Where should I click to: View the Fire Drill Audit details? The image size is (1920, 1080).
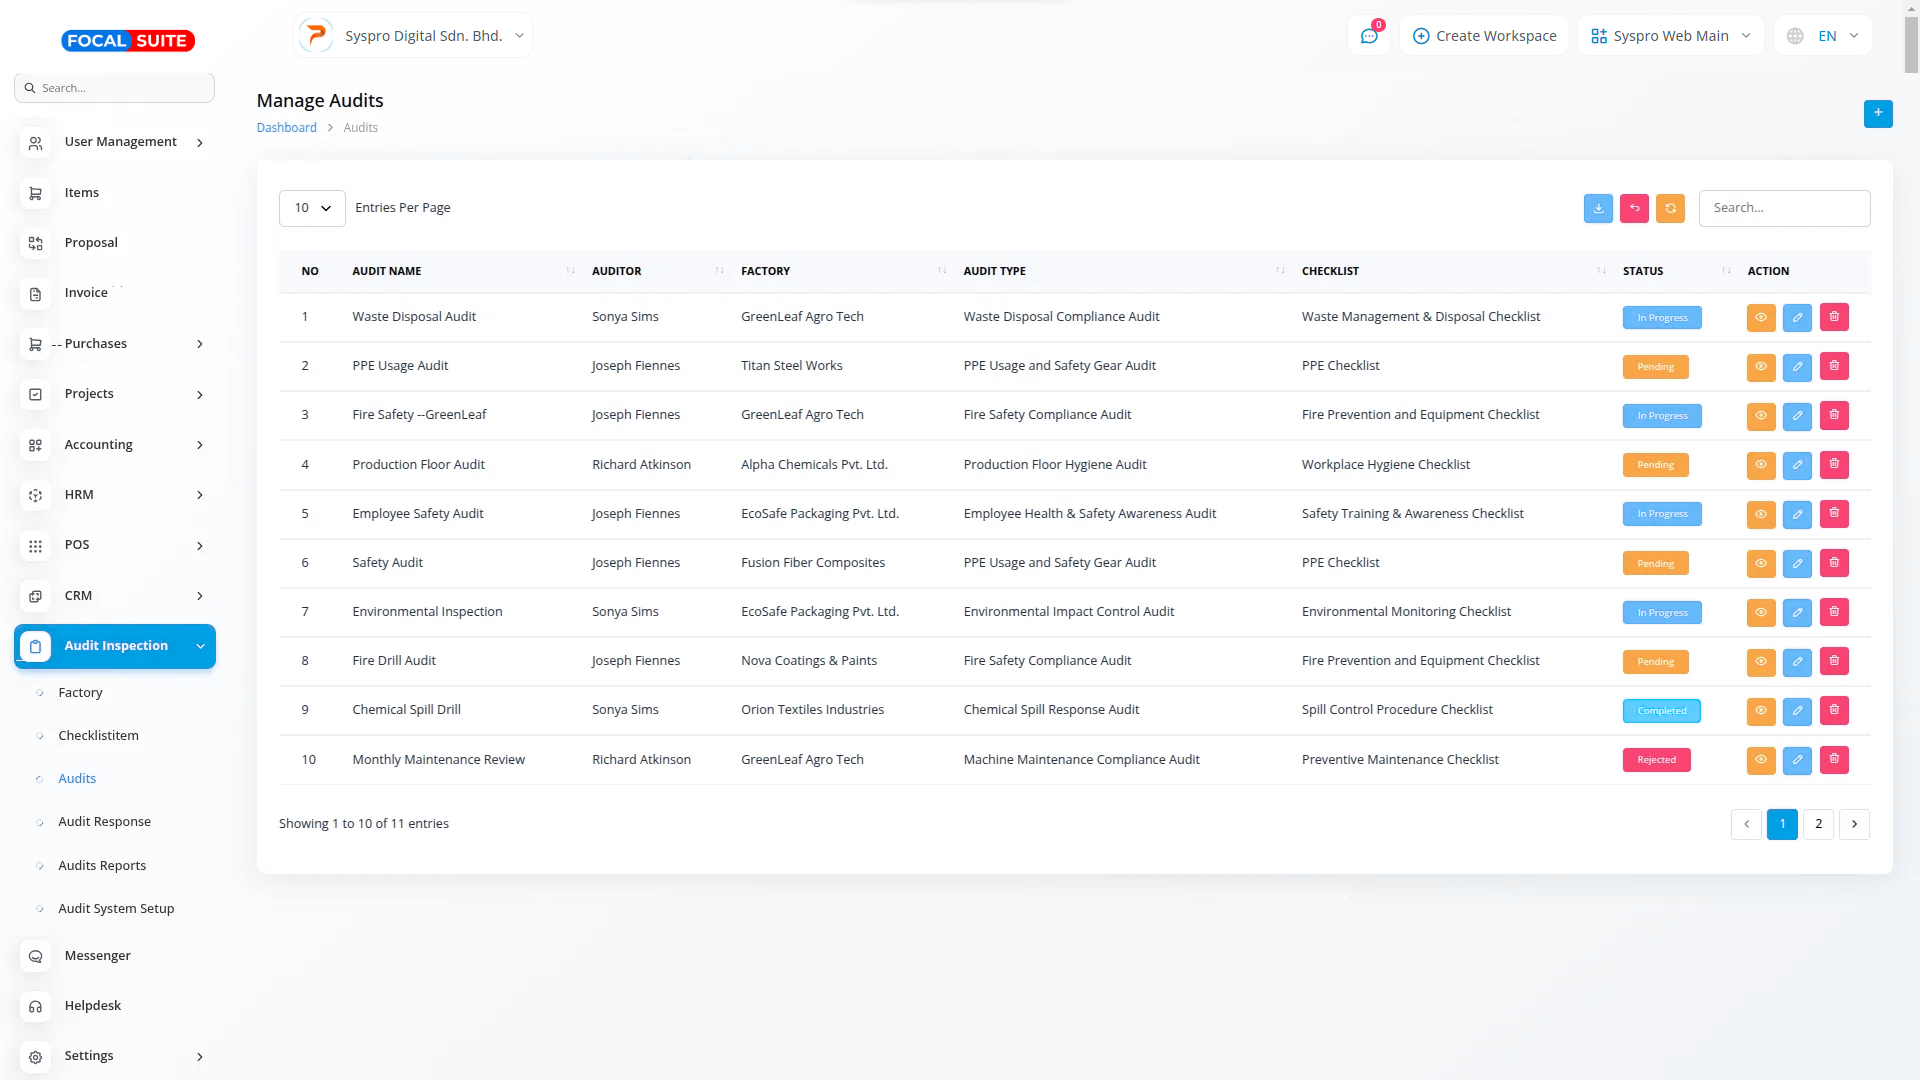point(1760,661)
